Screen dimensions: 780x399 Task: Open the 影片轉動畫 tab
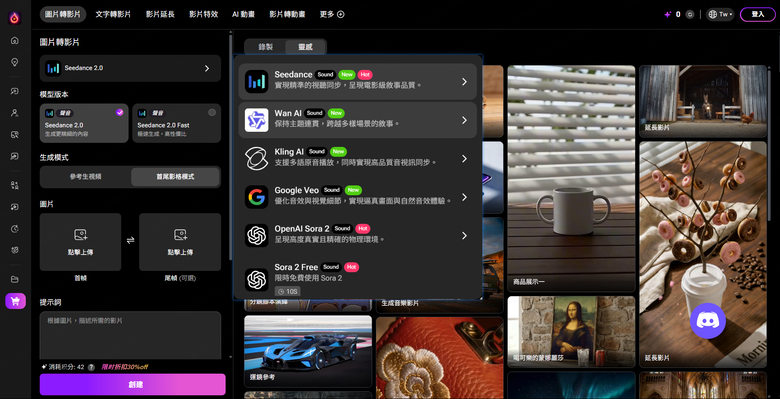pyautogui.click(x=288, y=14)
